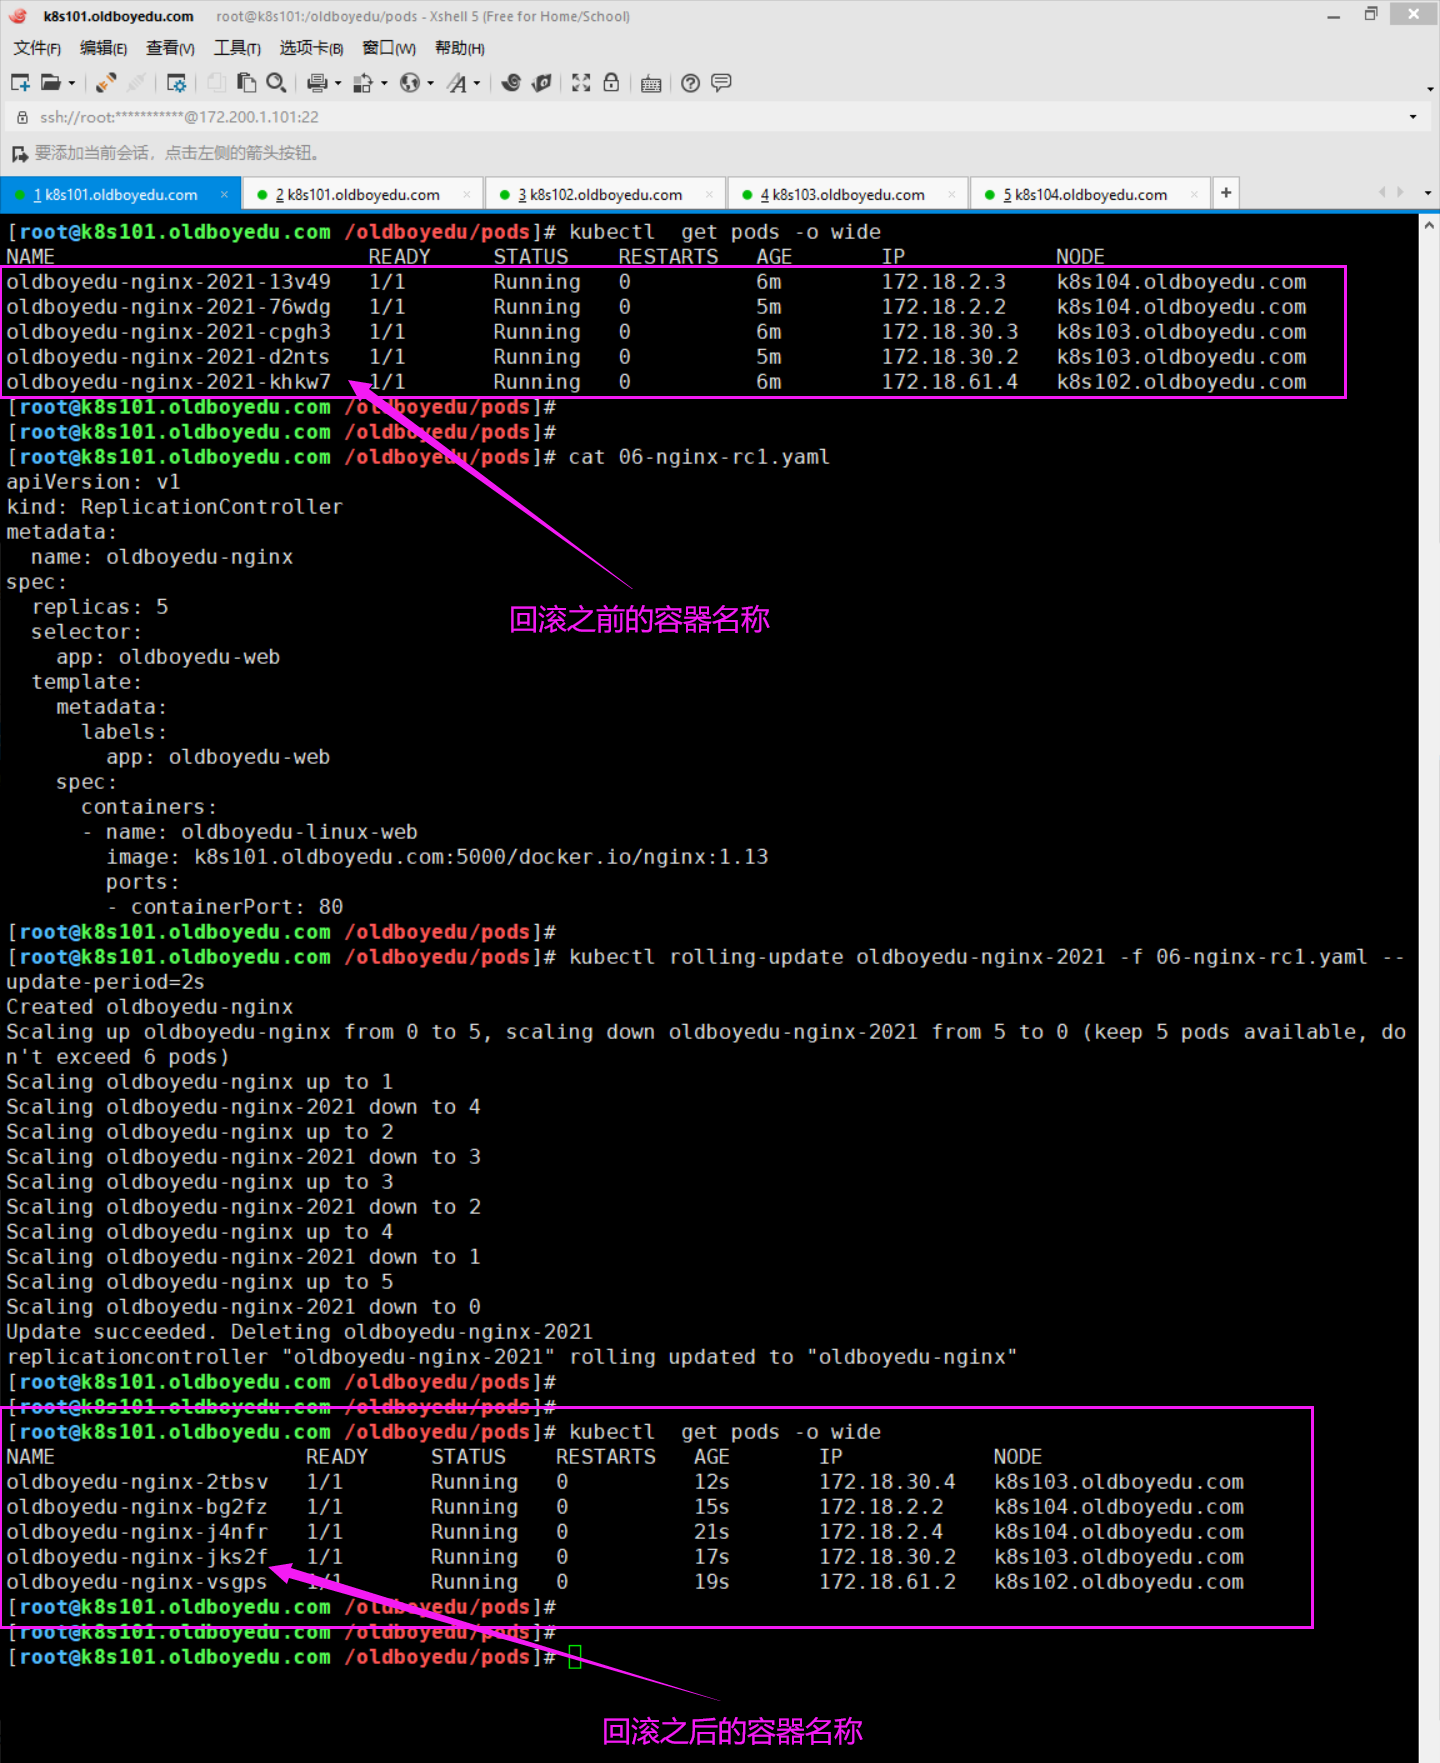Expand the address bar history dropdown

[x=1413, y=117]
